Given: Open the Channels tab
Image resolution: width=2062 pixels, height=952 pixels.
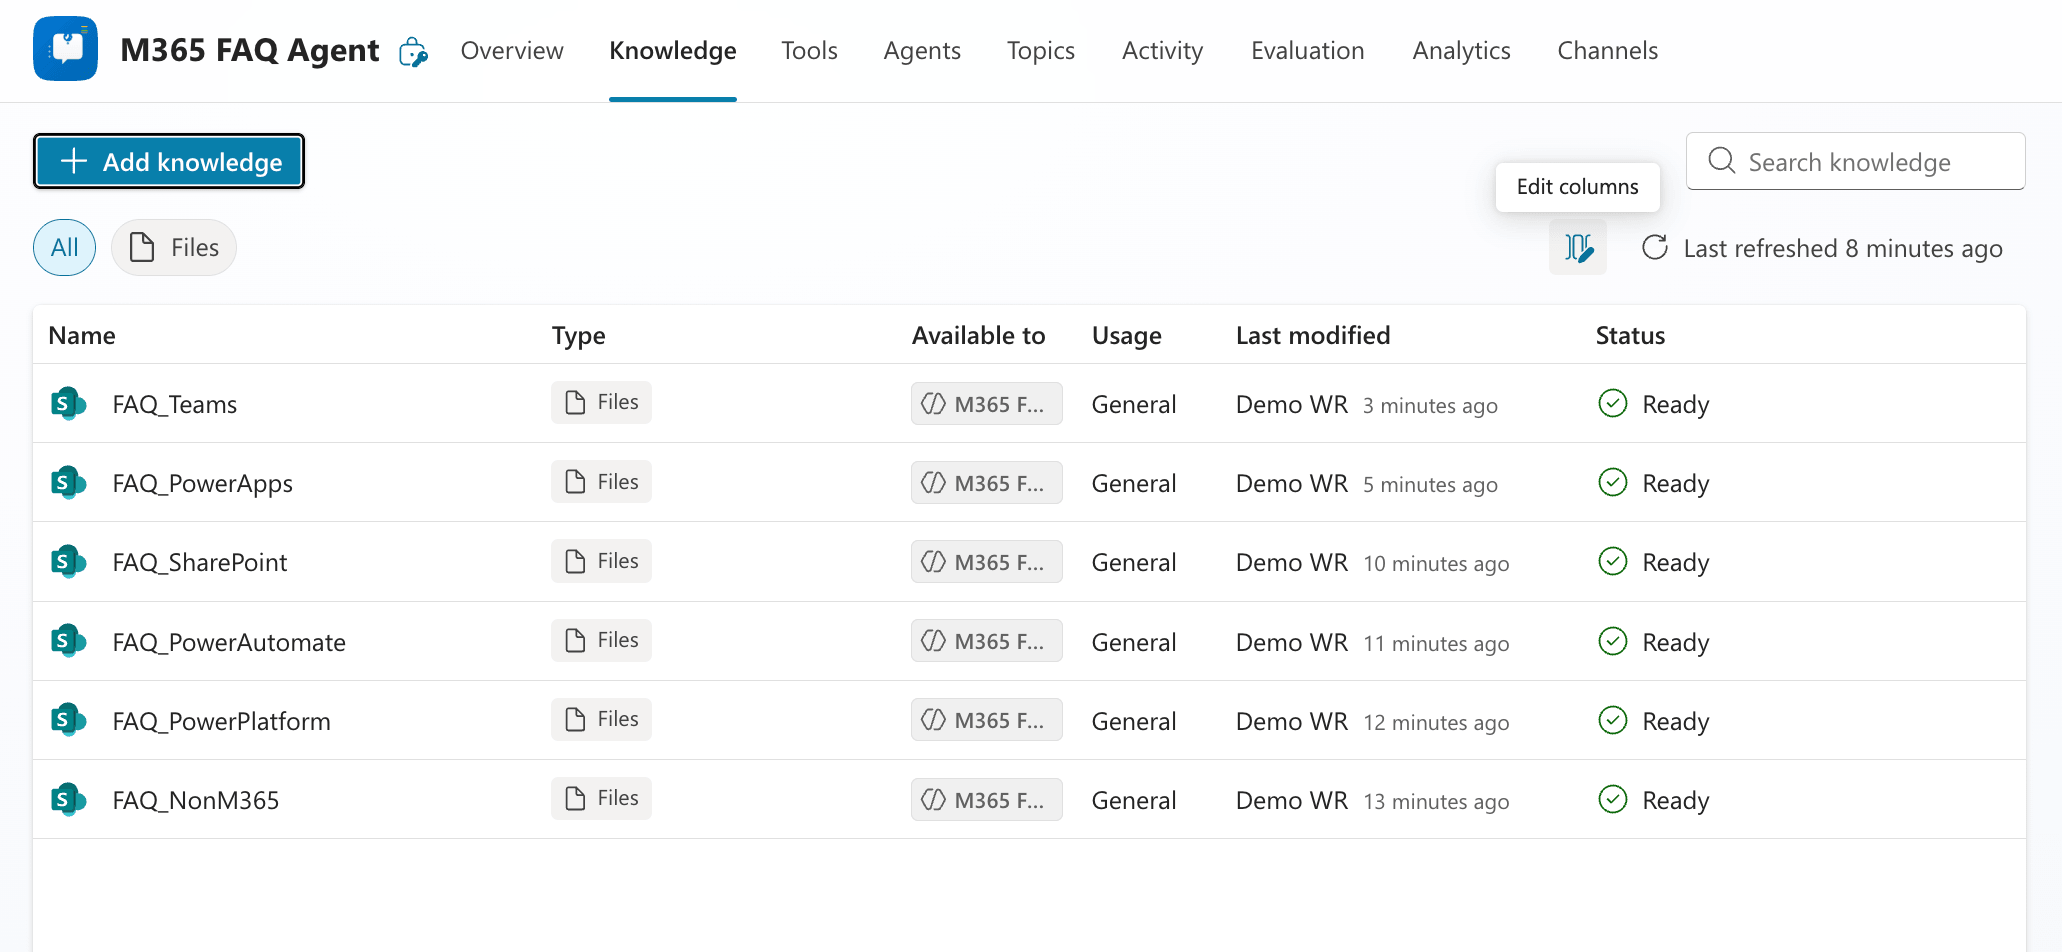Looking at the screenshot, I should (1608, 50).
